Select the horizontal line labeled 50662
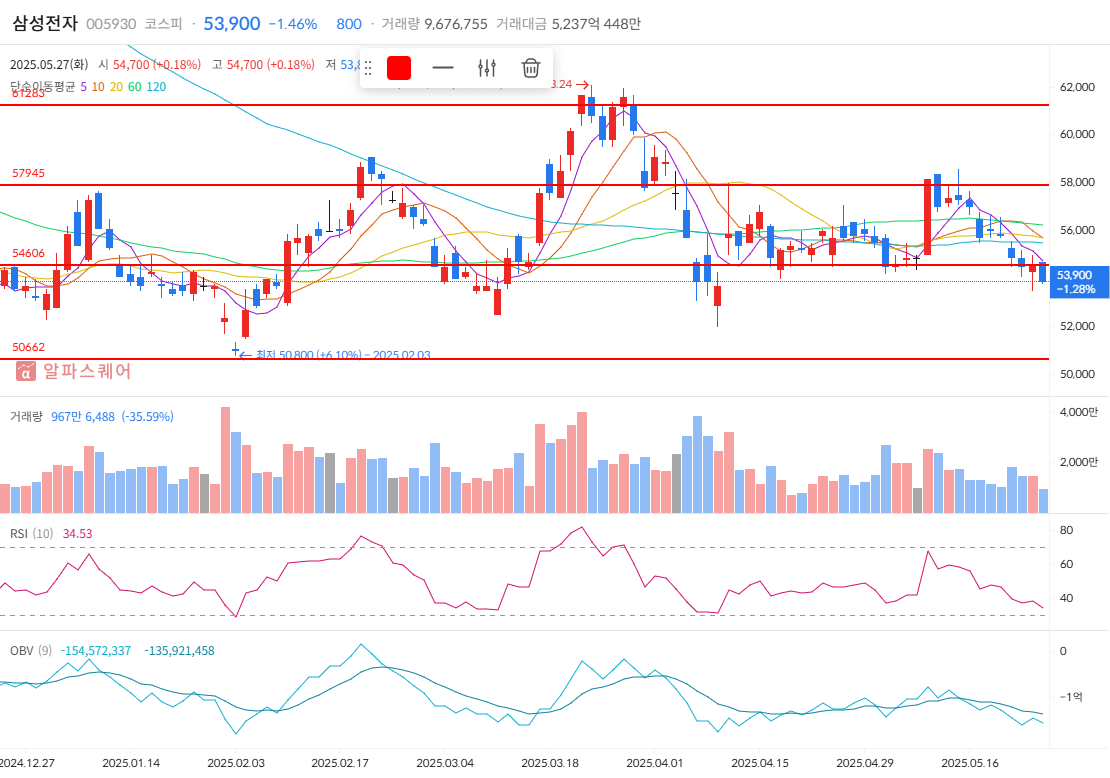This screenshot has height=778, width=1110. tap(524, 359)
